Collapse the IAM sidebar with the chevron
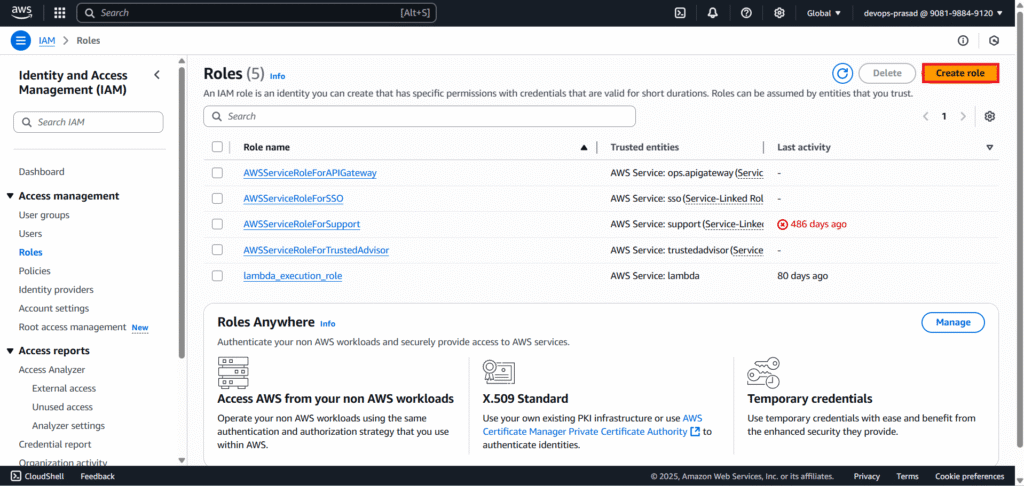 [x=157, y=75]
